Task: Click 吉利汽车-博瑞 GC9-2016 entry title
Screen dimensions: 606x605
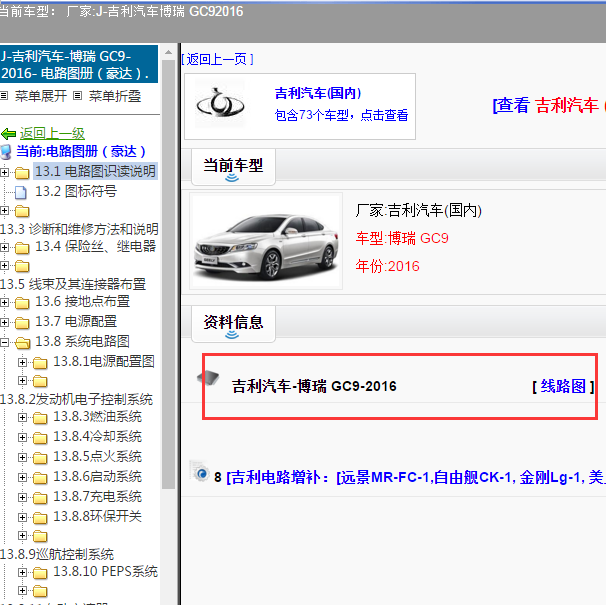Action: tap(314, 386)
